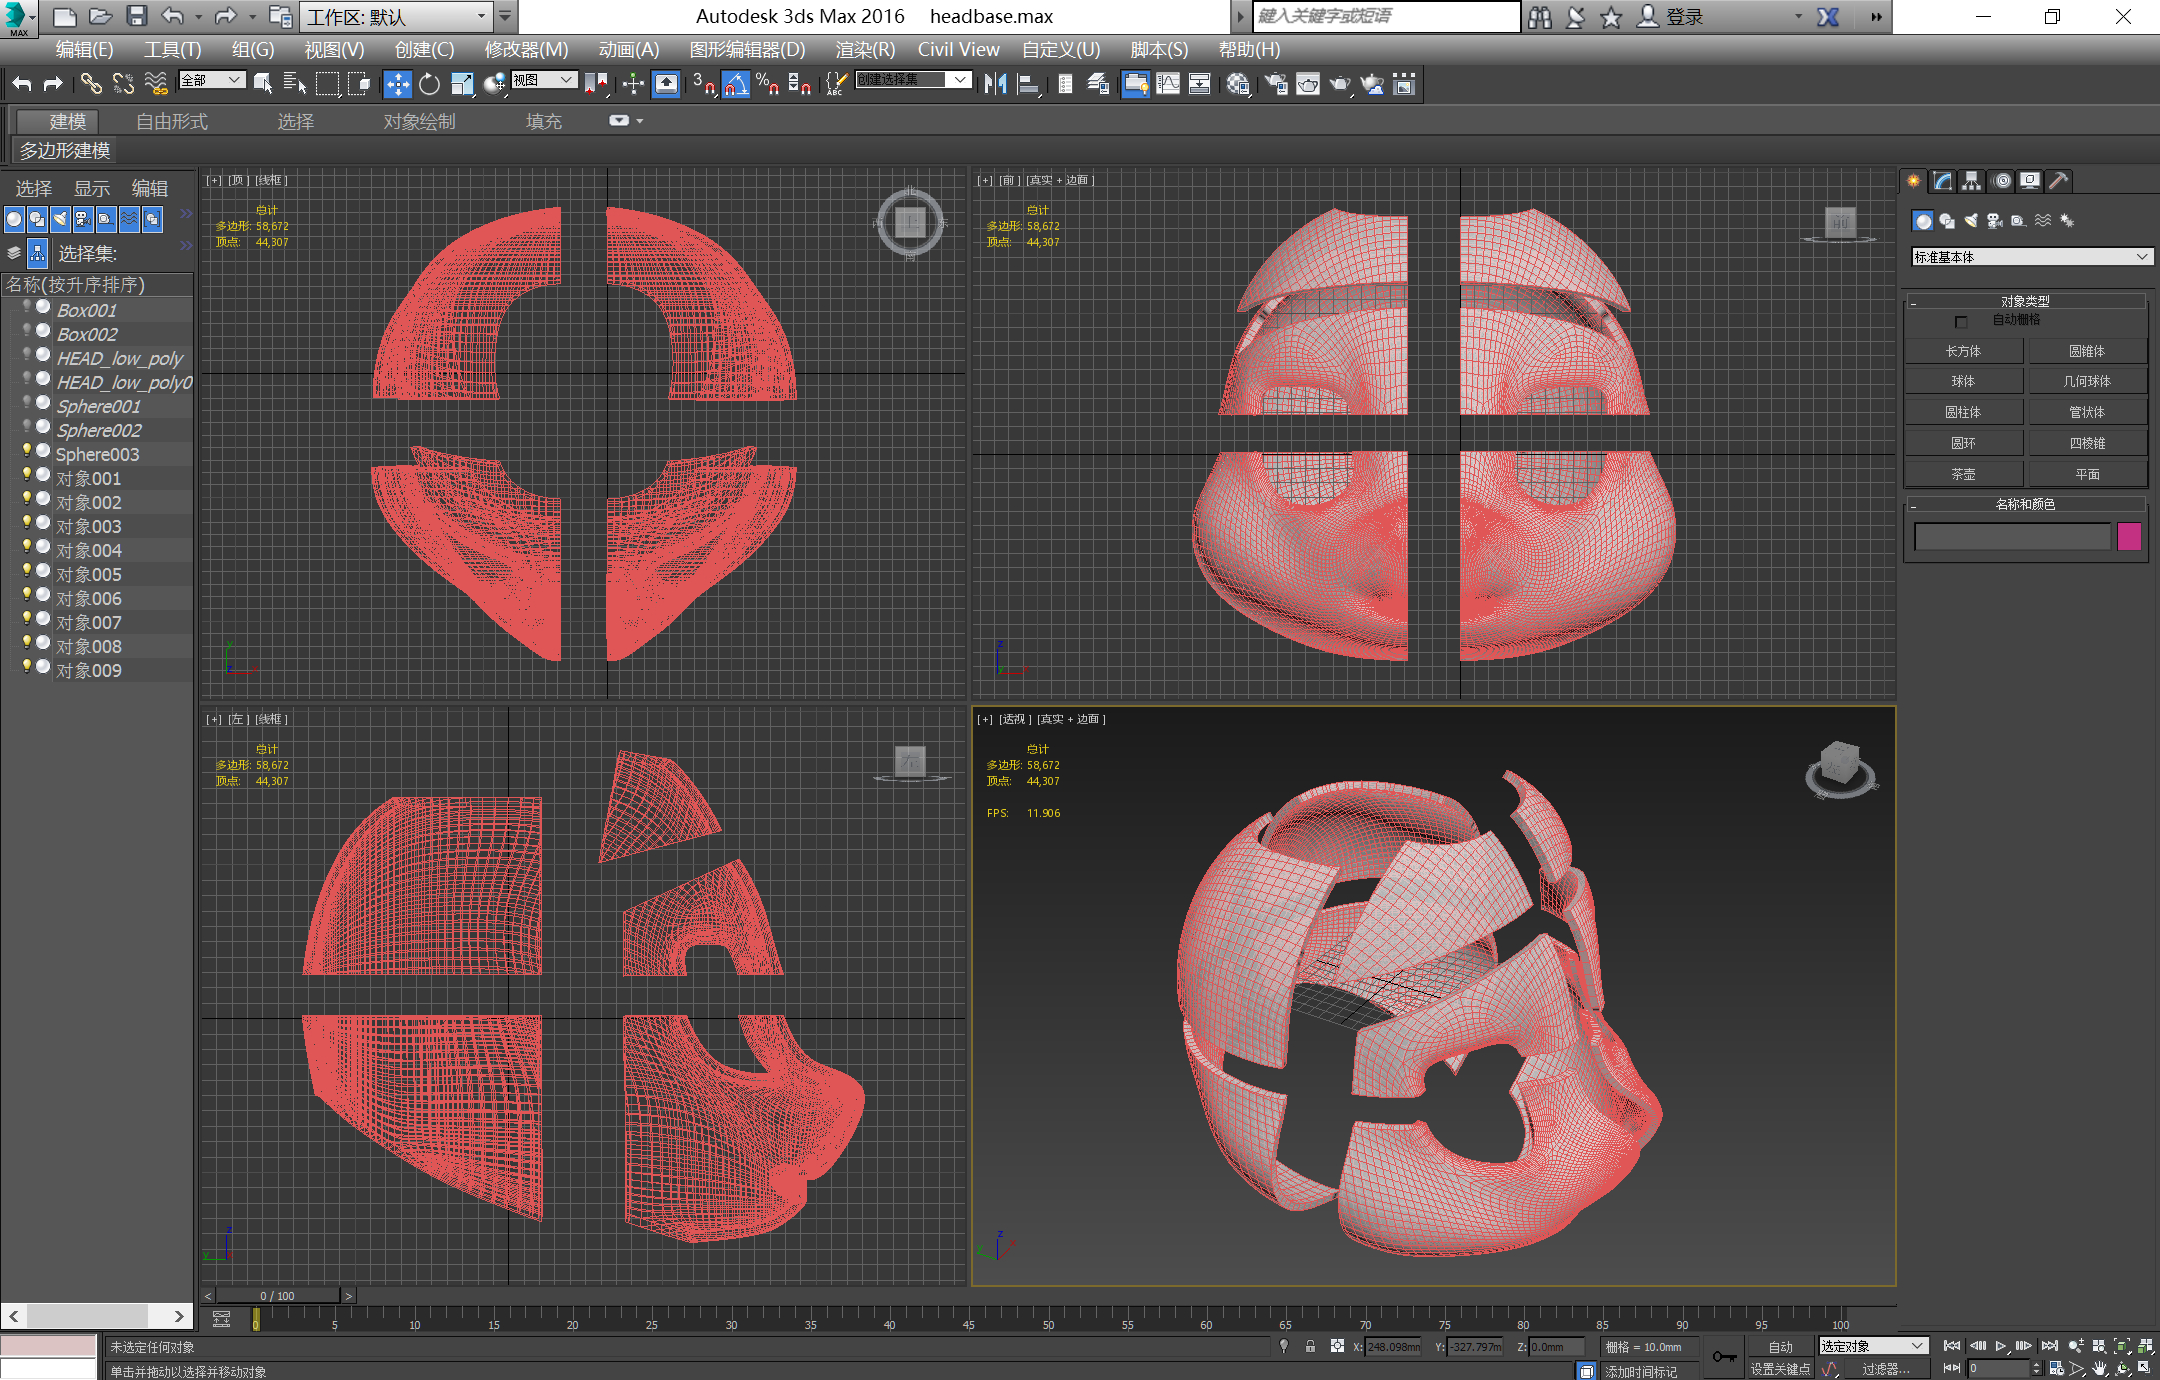Activate the Rotate tool
This screenshot has width=2160, height=1380.
(x=429, y=85)
